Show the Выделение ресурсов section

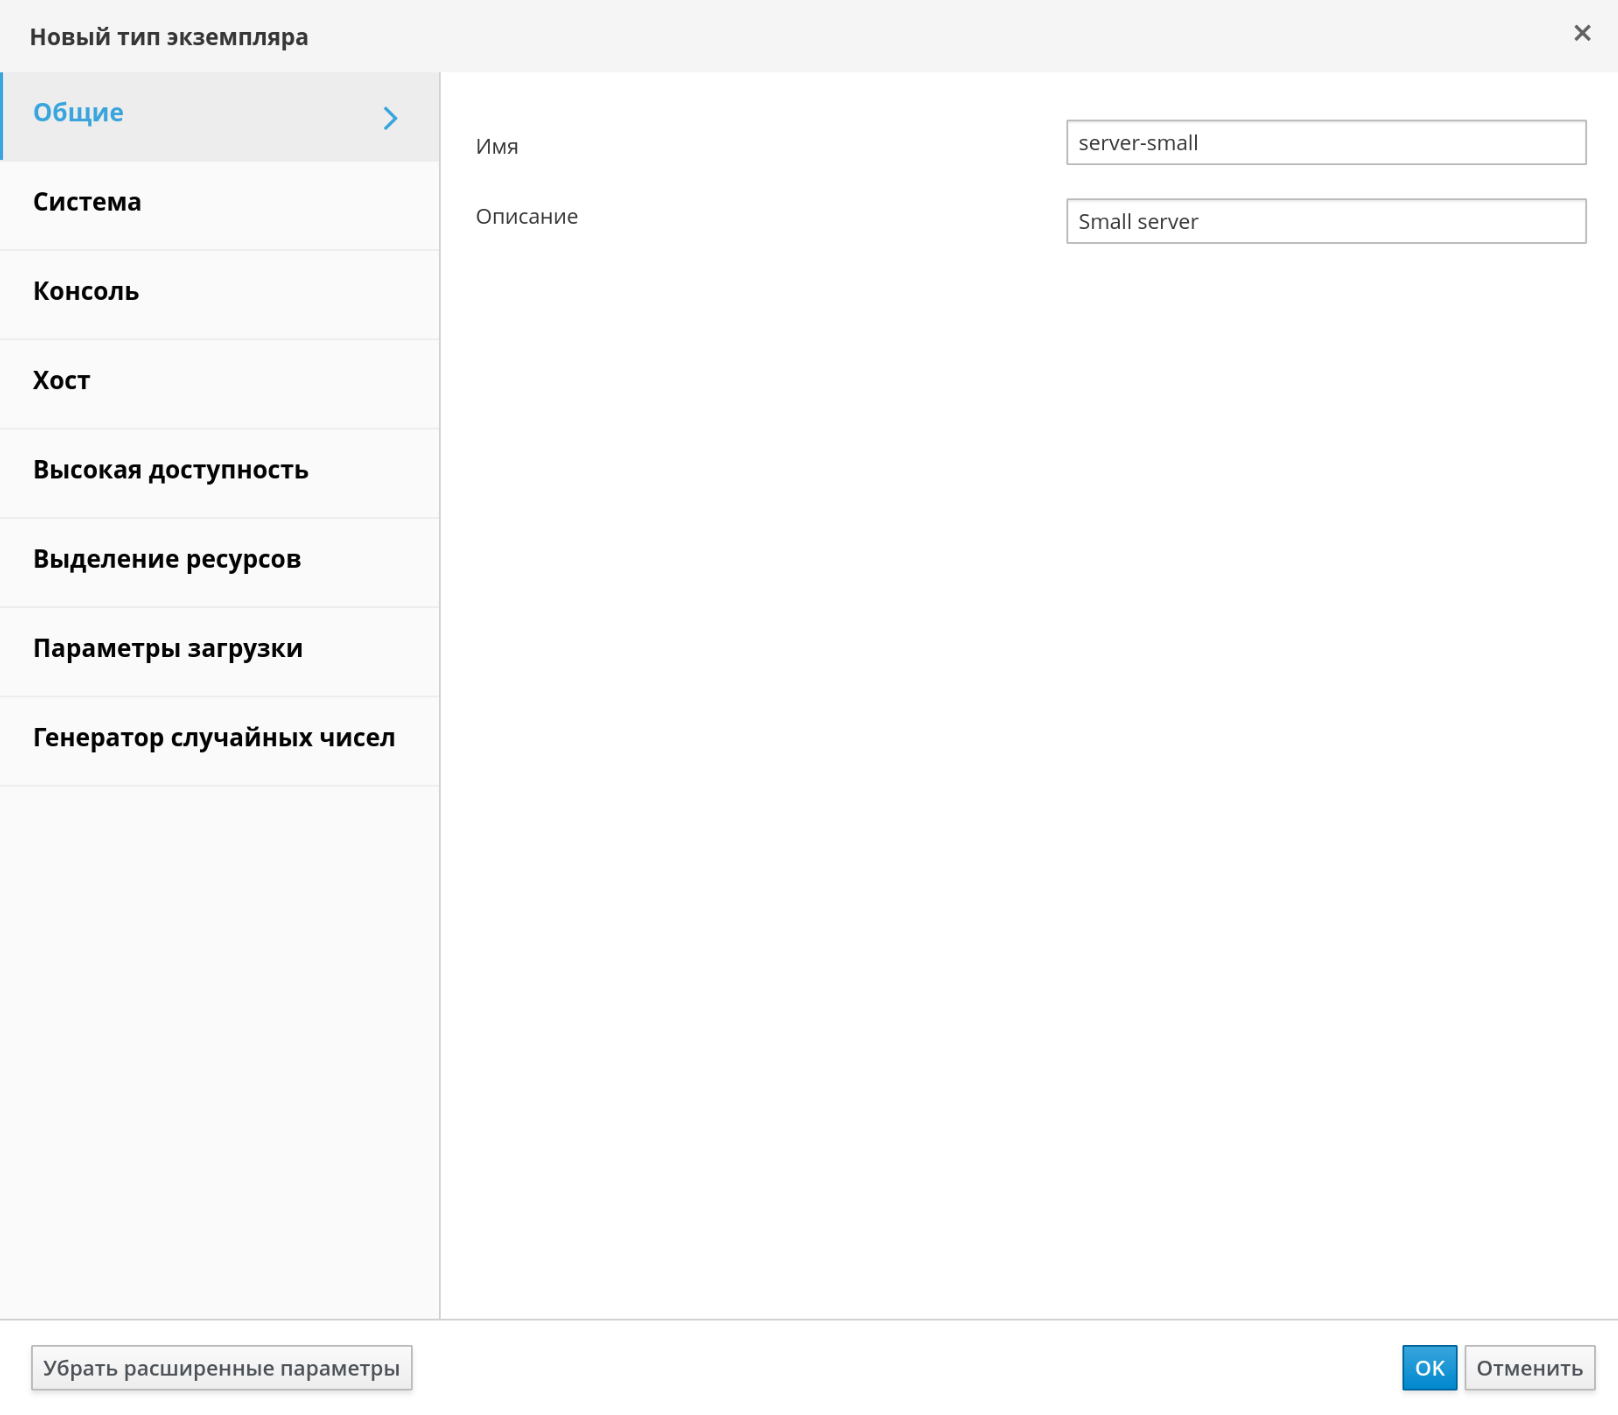[x=167, y=559]
